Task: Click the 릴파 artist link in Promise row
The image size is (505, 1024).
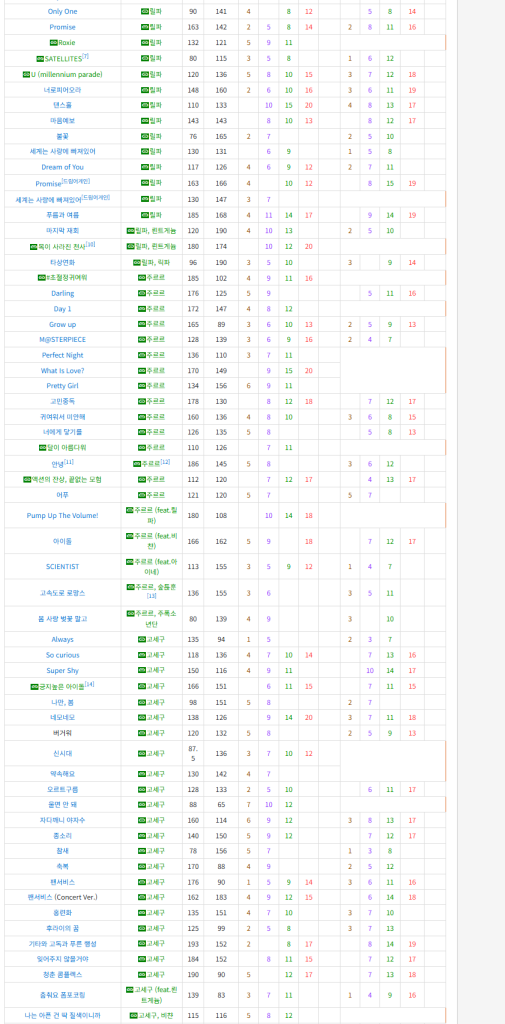Action: (x=155, y=27)
